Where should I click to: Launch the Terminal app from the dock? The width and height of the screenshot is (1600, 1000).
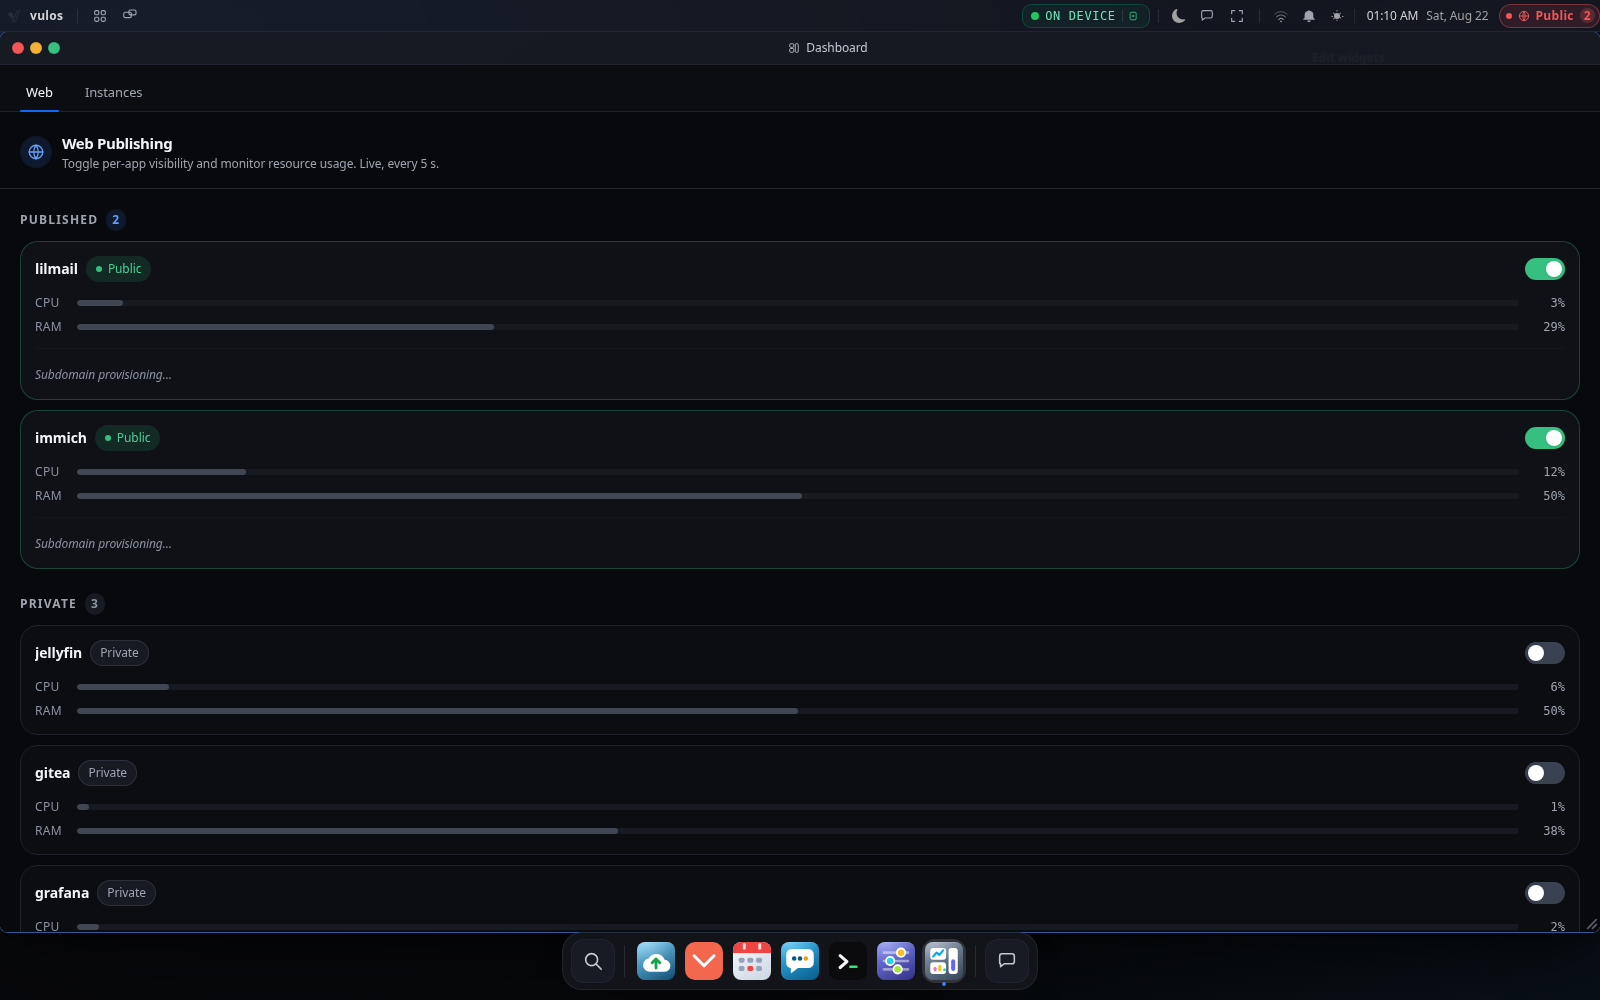(848, 961)
